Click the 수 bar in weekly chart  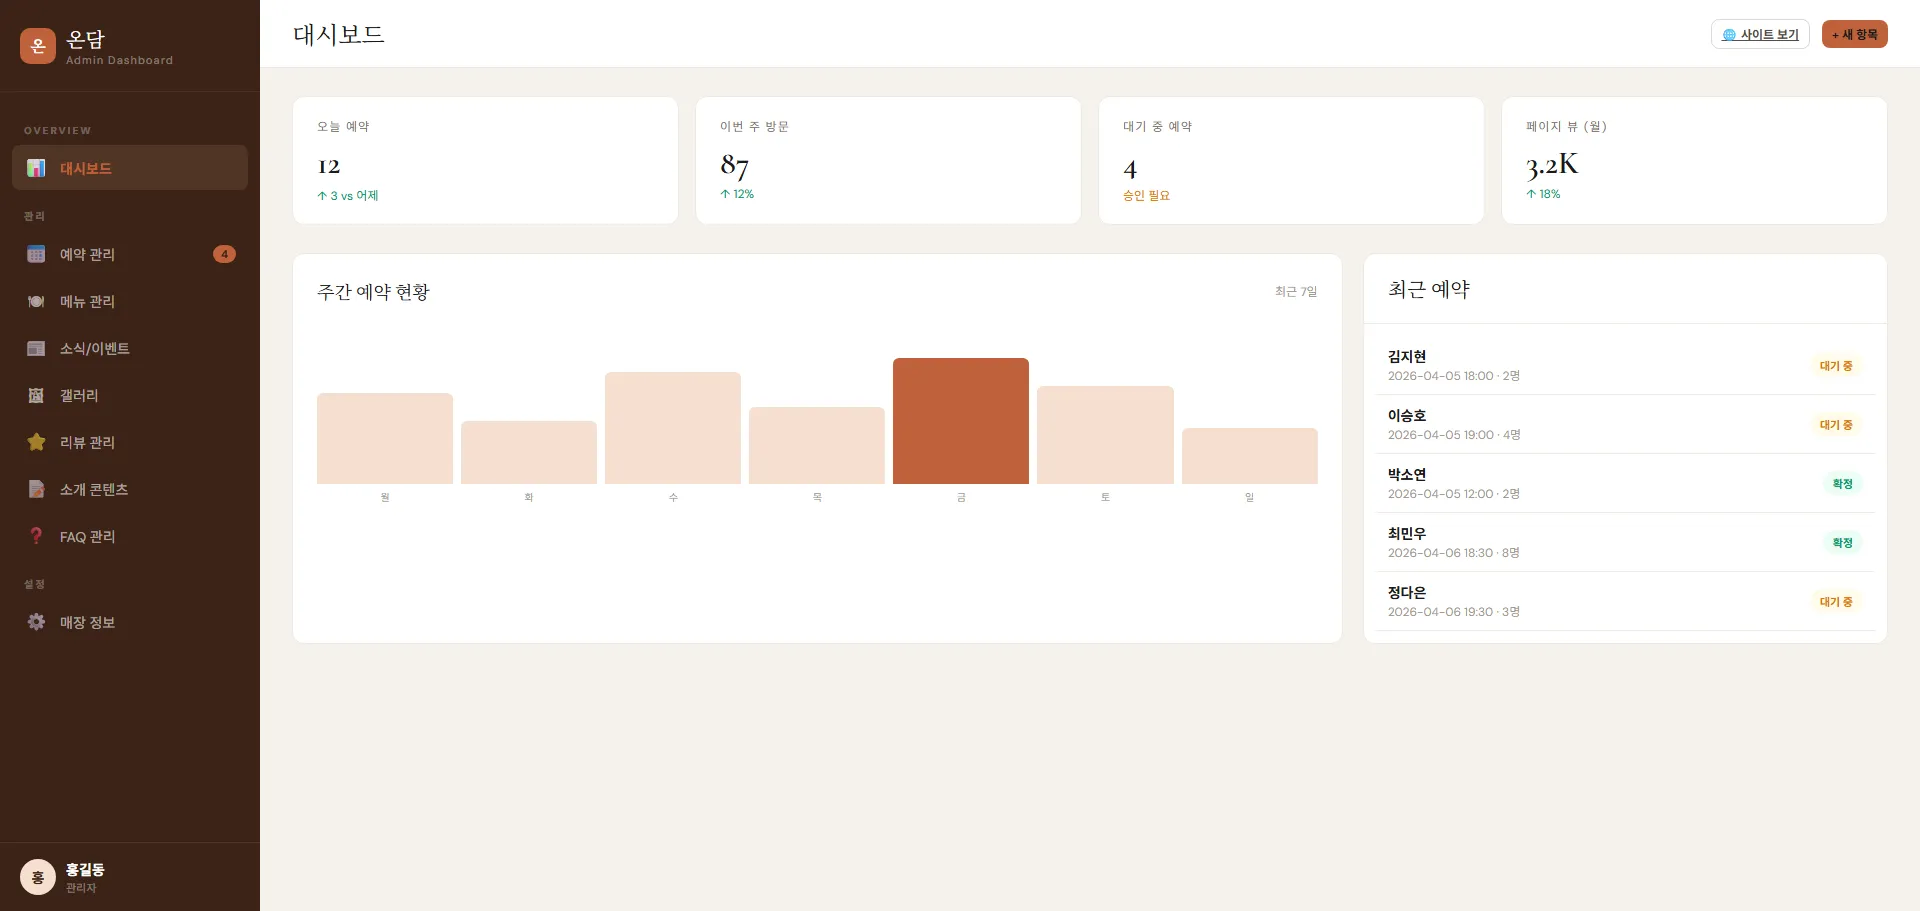click(672, 428)
